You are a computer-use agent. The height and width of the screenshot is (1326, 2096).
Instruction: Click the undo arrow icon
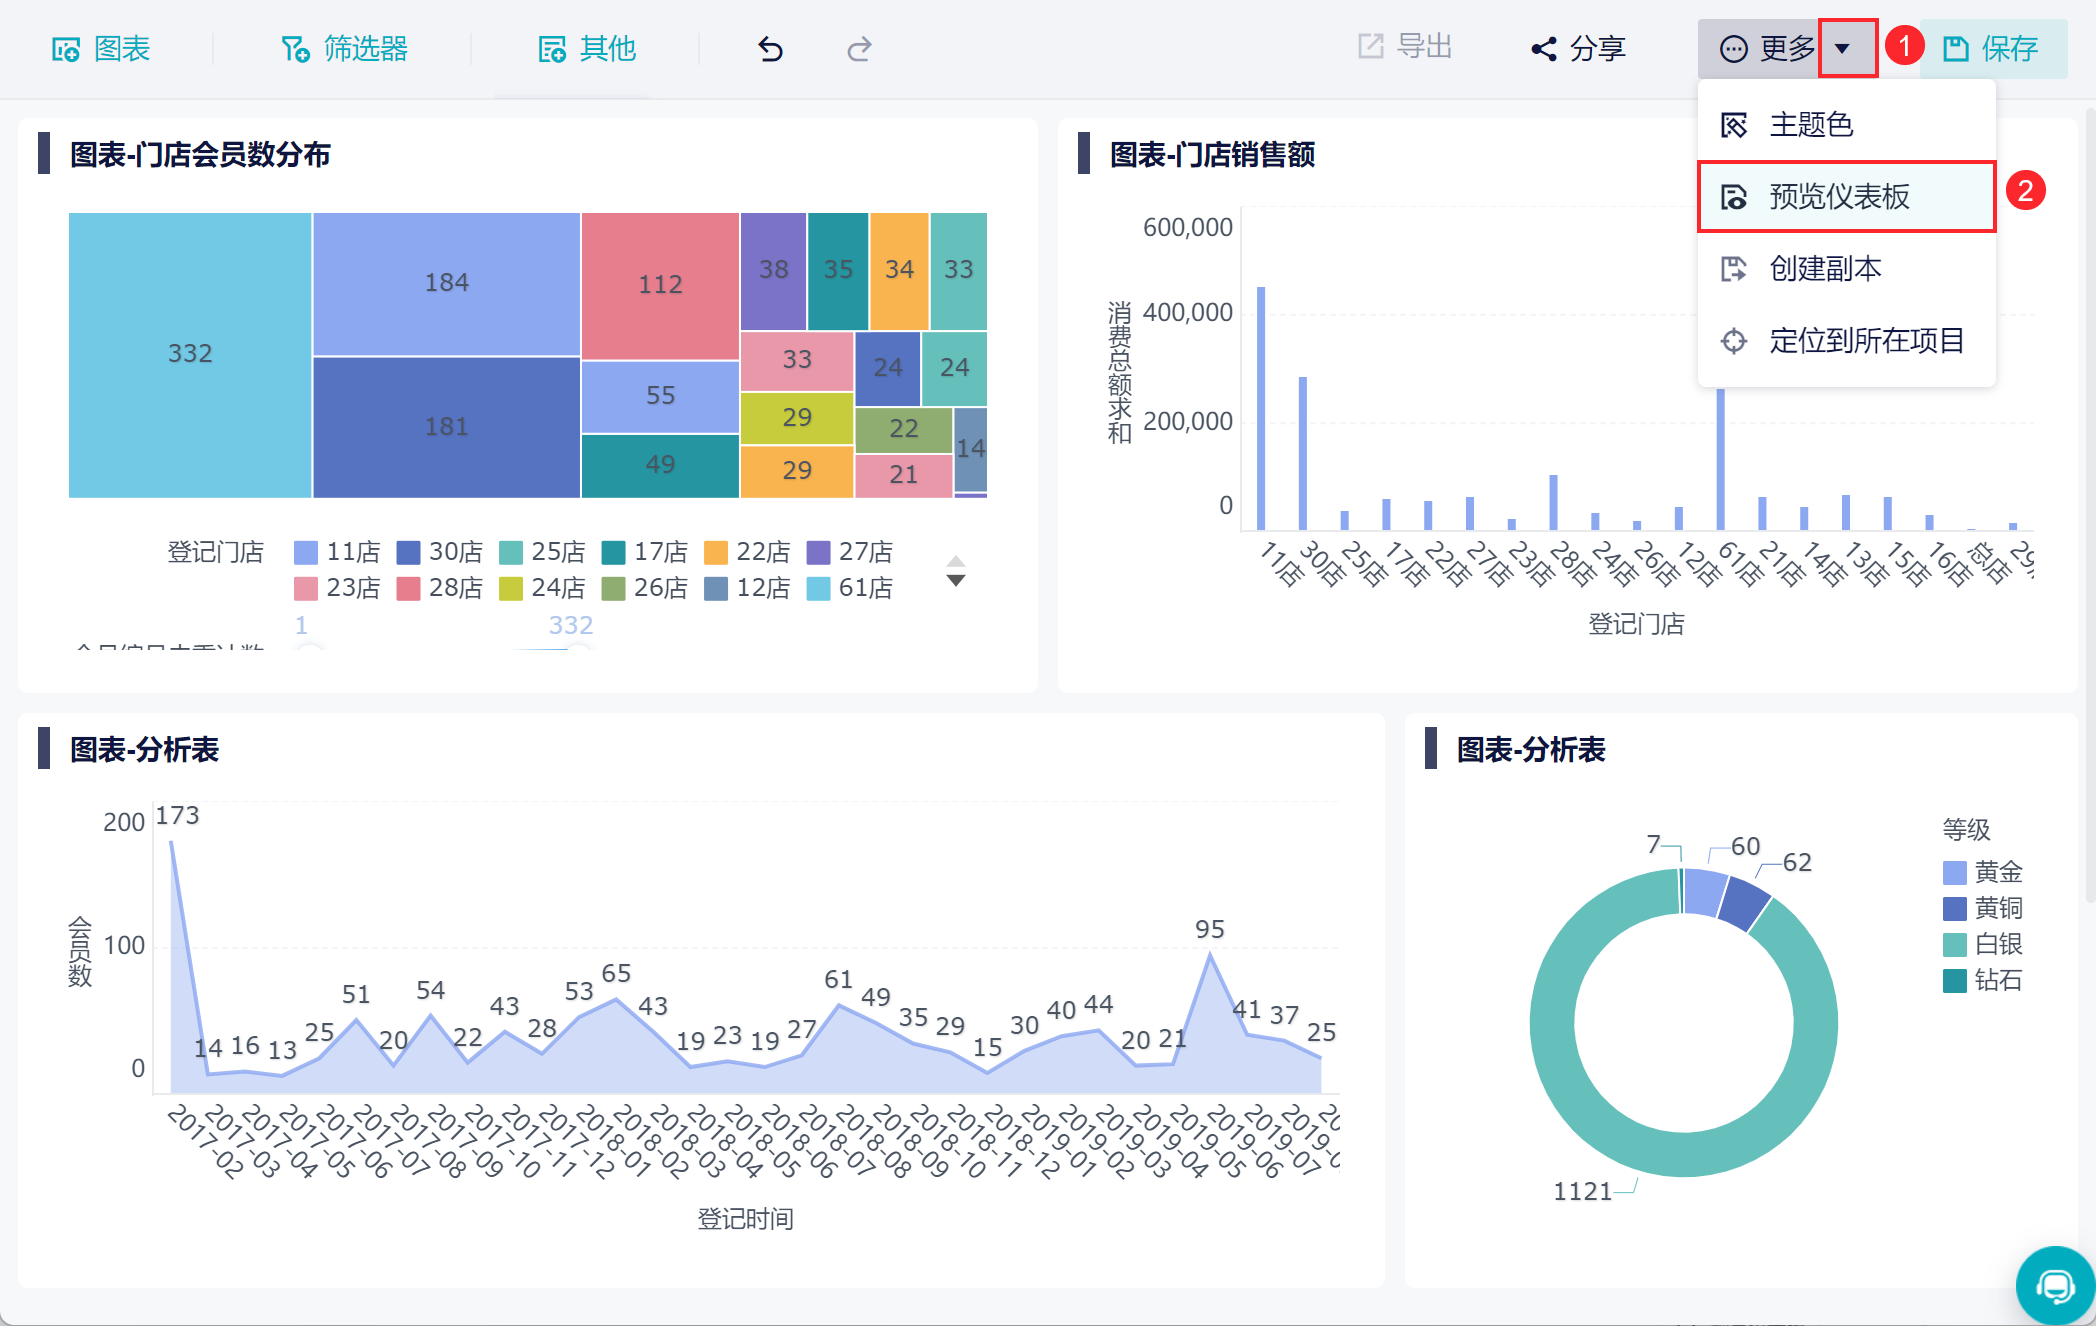[x=770, y=48]
